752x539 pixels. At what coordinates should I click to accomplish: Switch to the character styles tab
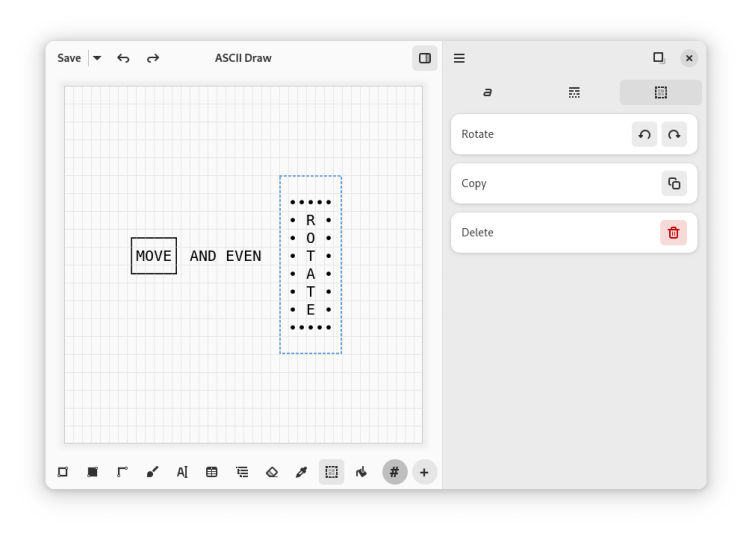pos(487,93)
